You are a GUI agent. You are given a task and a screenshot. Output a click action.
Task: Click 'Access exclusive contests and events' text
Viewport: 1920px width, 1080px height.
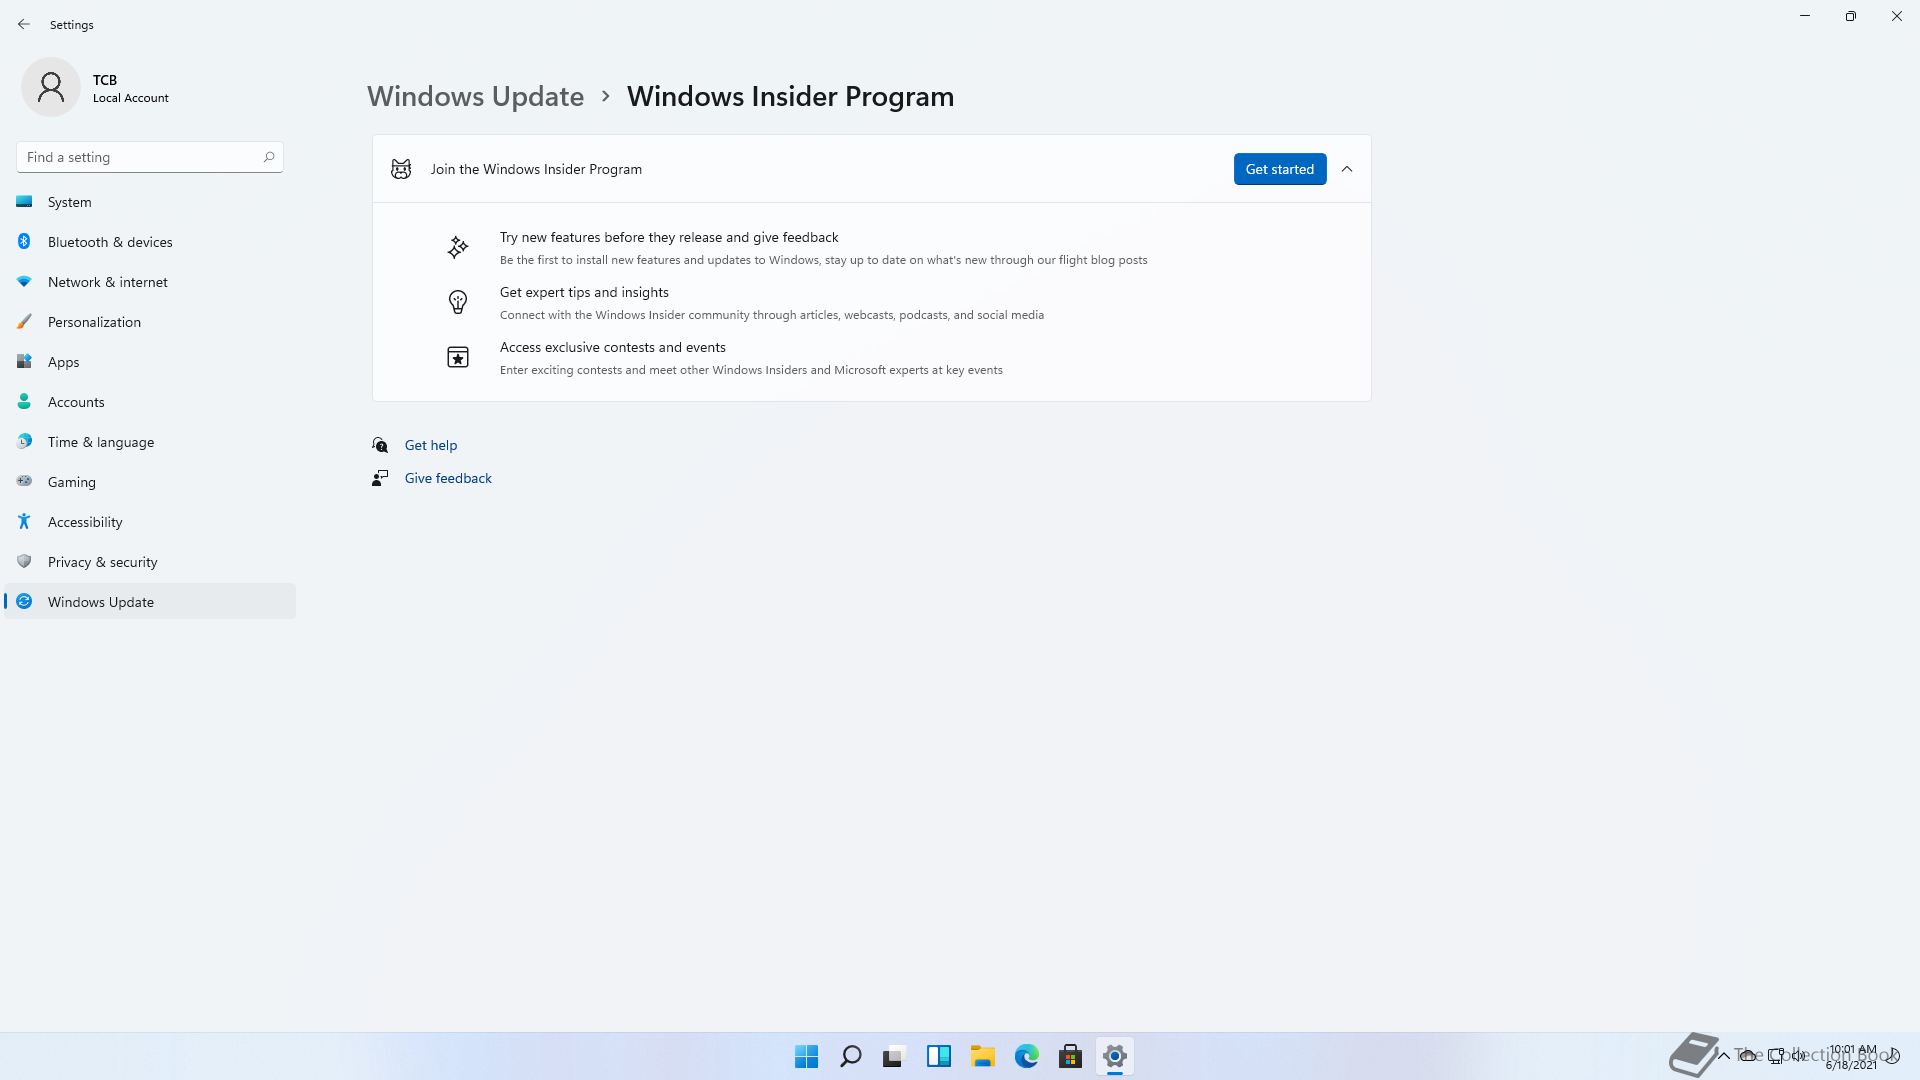click(x=613, y=347)
